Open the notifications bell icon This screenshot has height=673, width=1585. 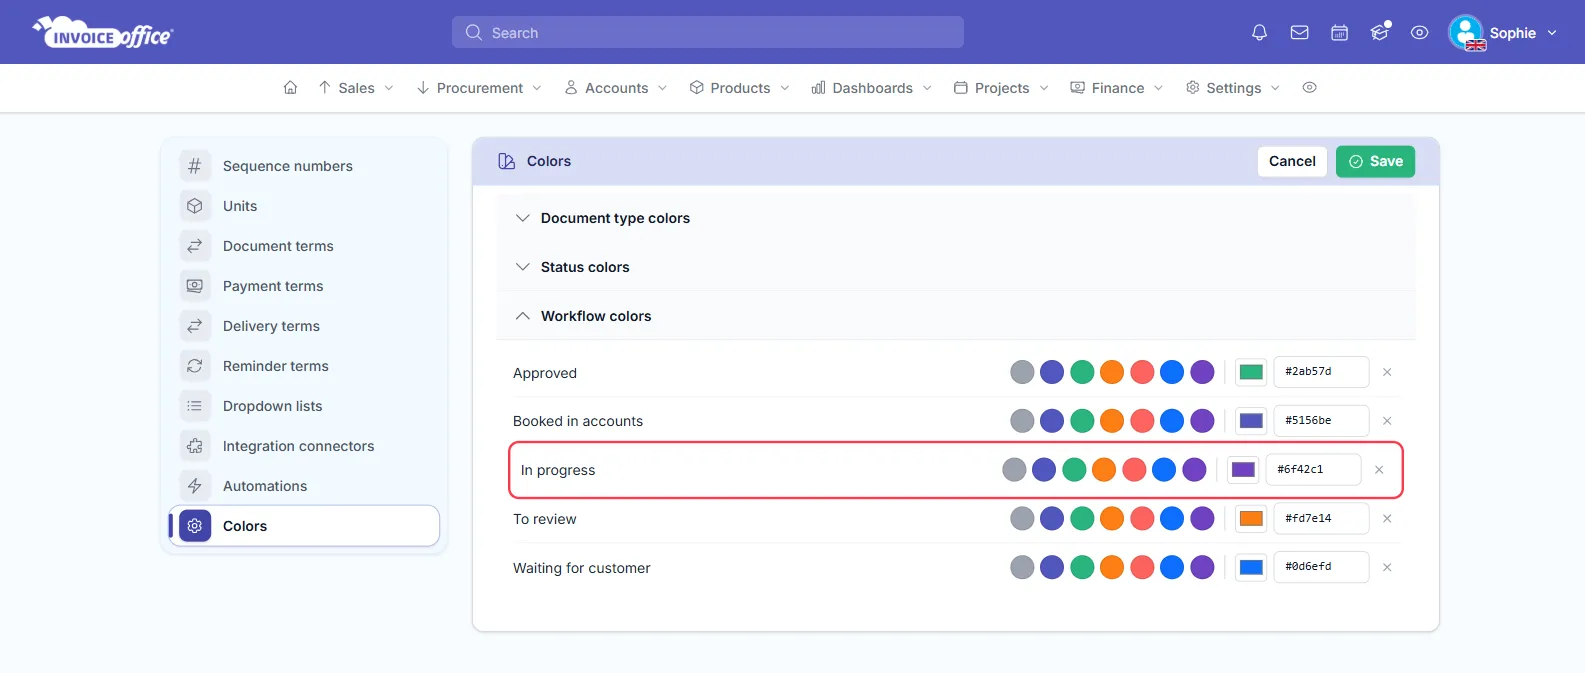click(x=1259, y=33)
